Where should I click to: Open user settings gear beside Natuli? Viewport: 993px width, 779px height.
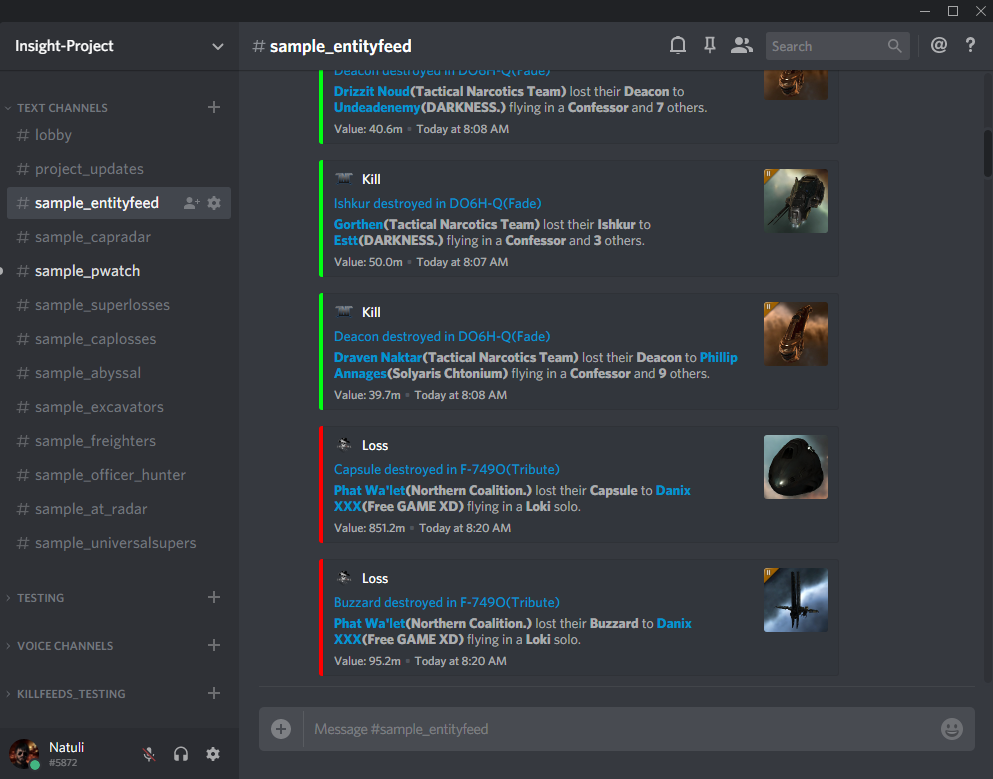point(213,754)
